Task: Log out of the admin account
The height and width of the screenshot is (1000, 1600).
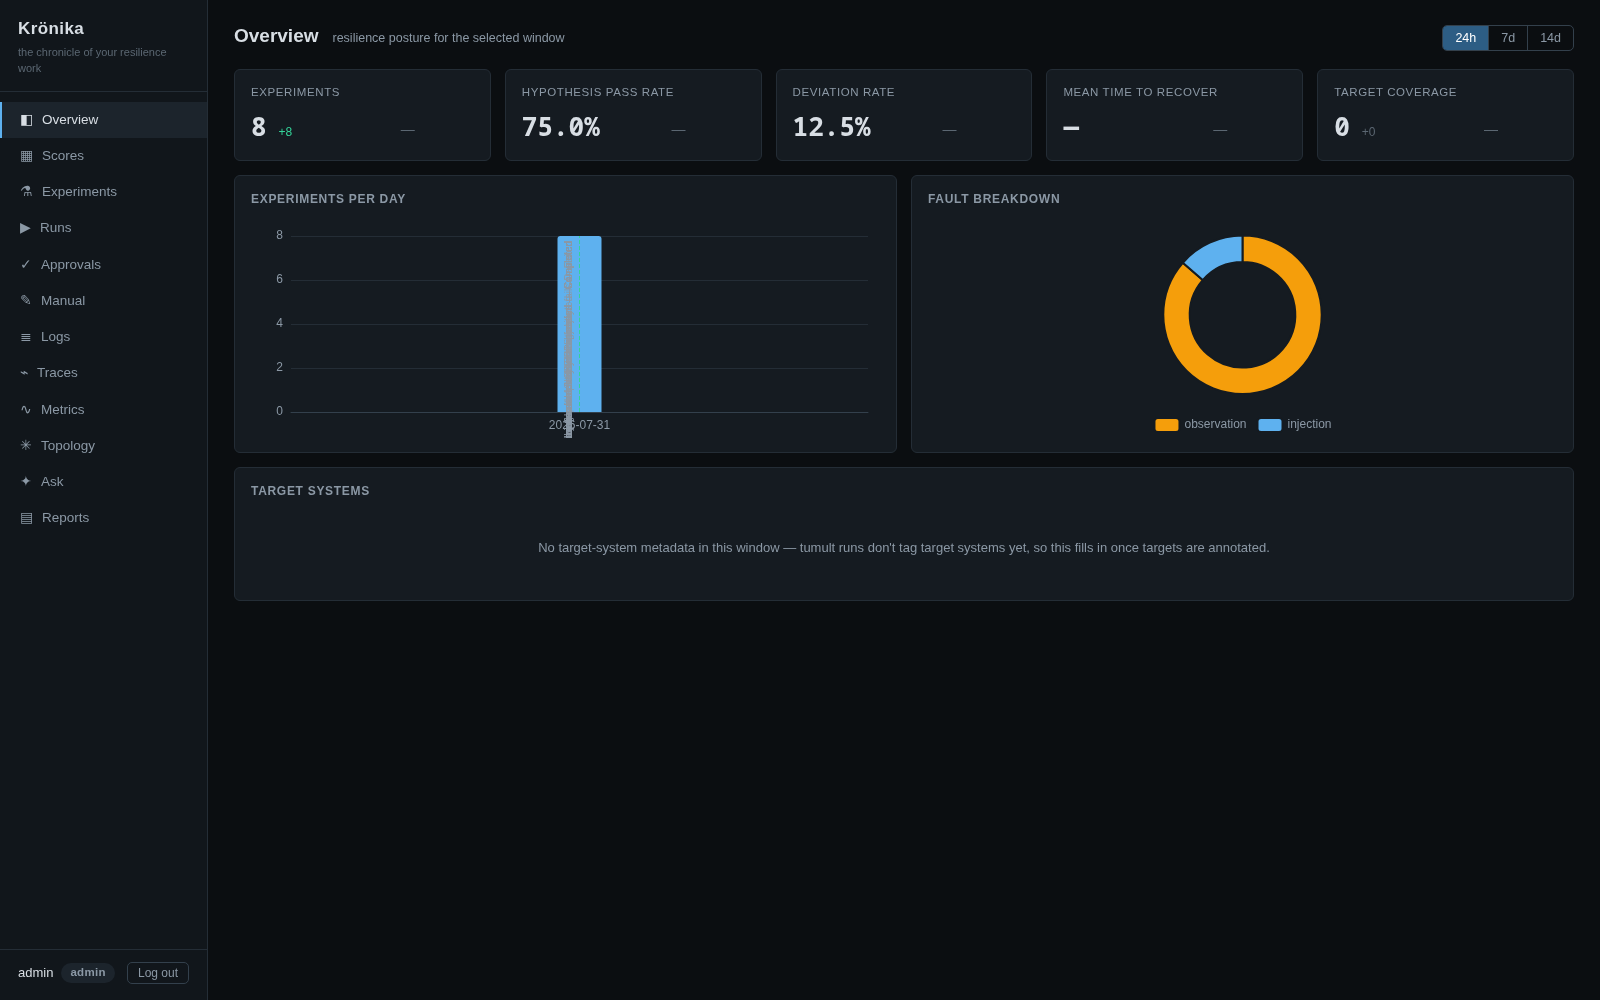Action: 158,973
